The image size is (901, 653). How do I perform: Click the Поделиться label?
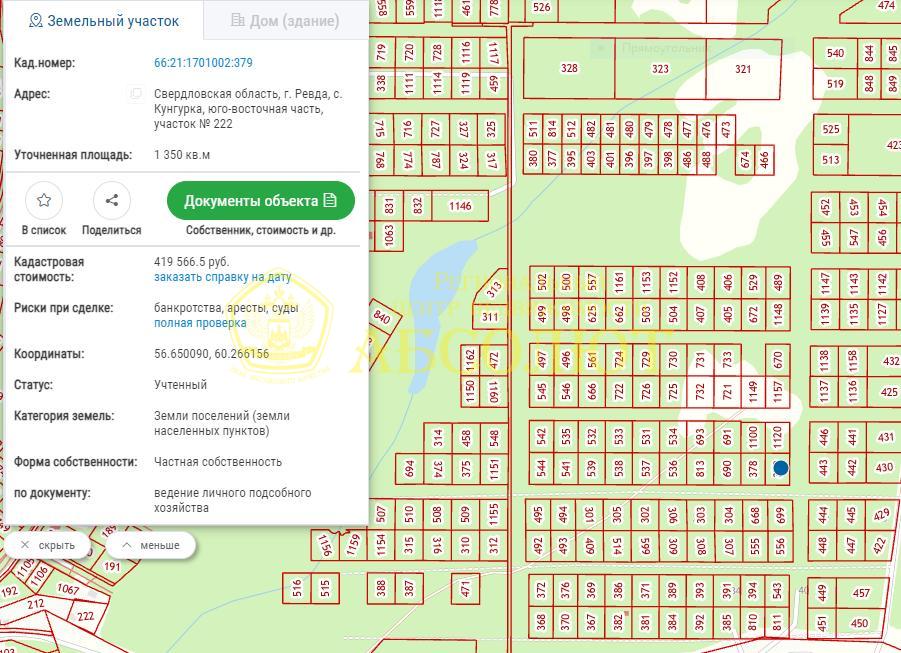click(x=111, y=230)
